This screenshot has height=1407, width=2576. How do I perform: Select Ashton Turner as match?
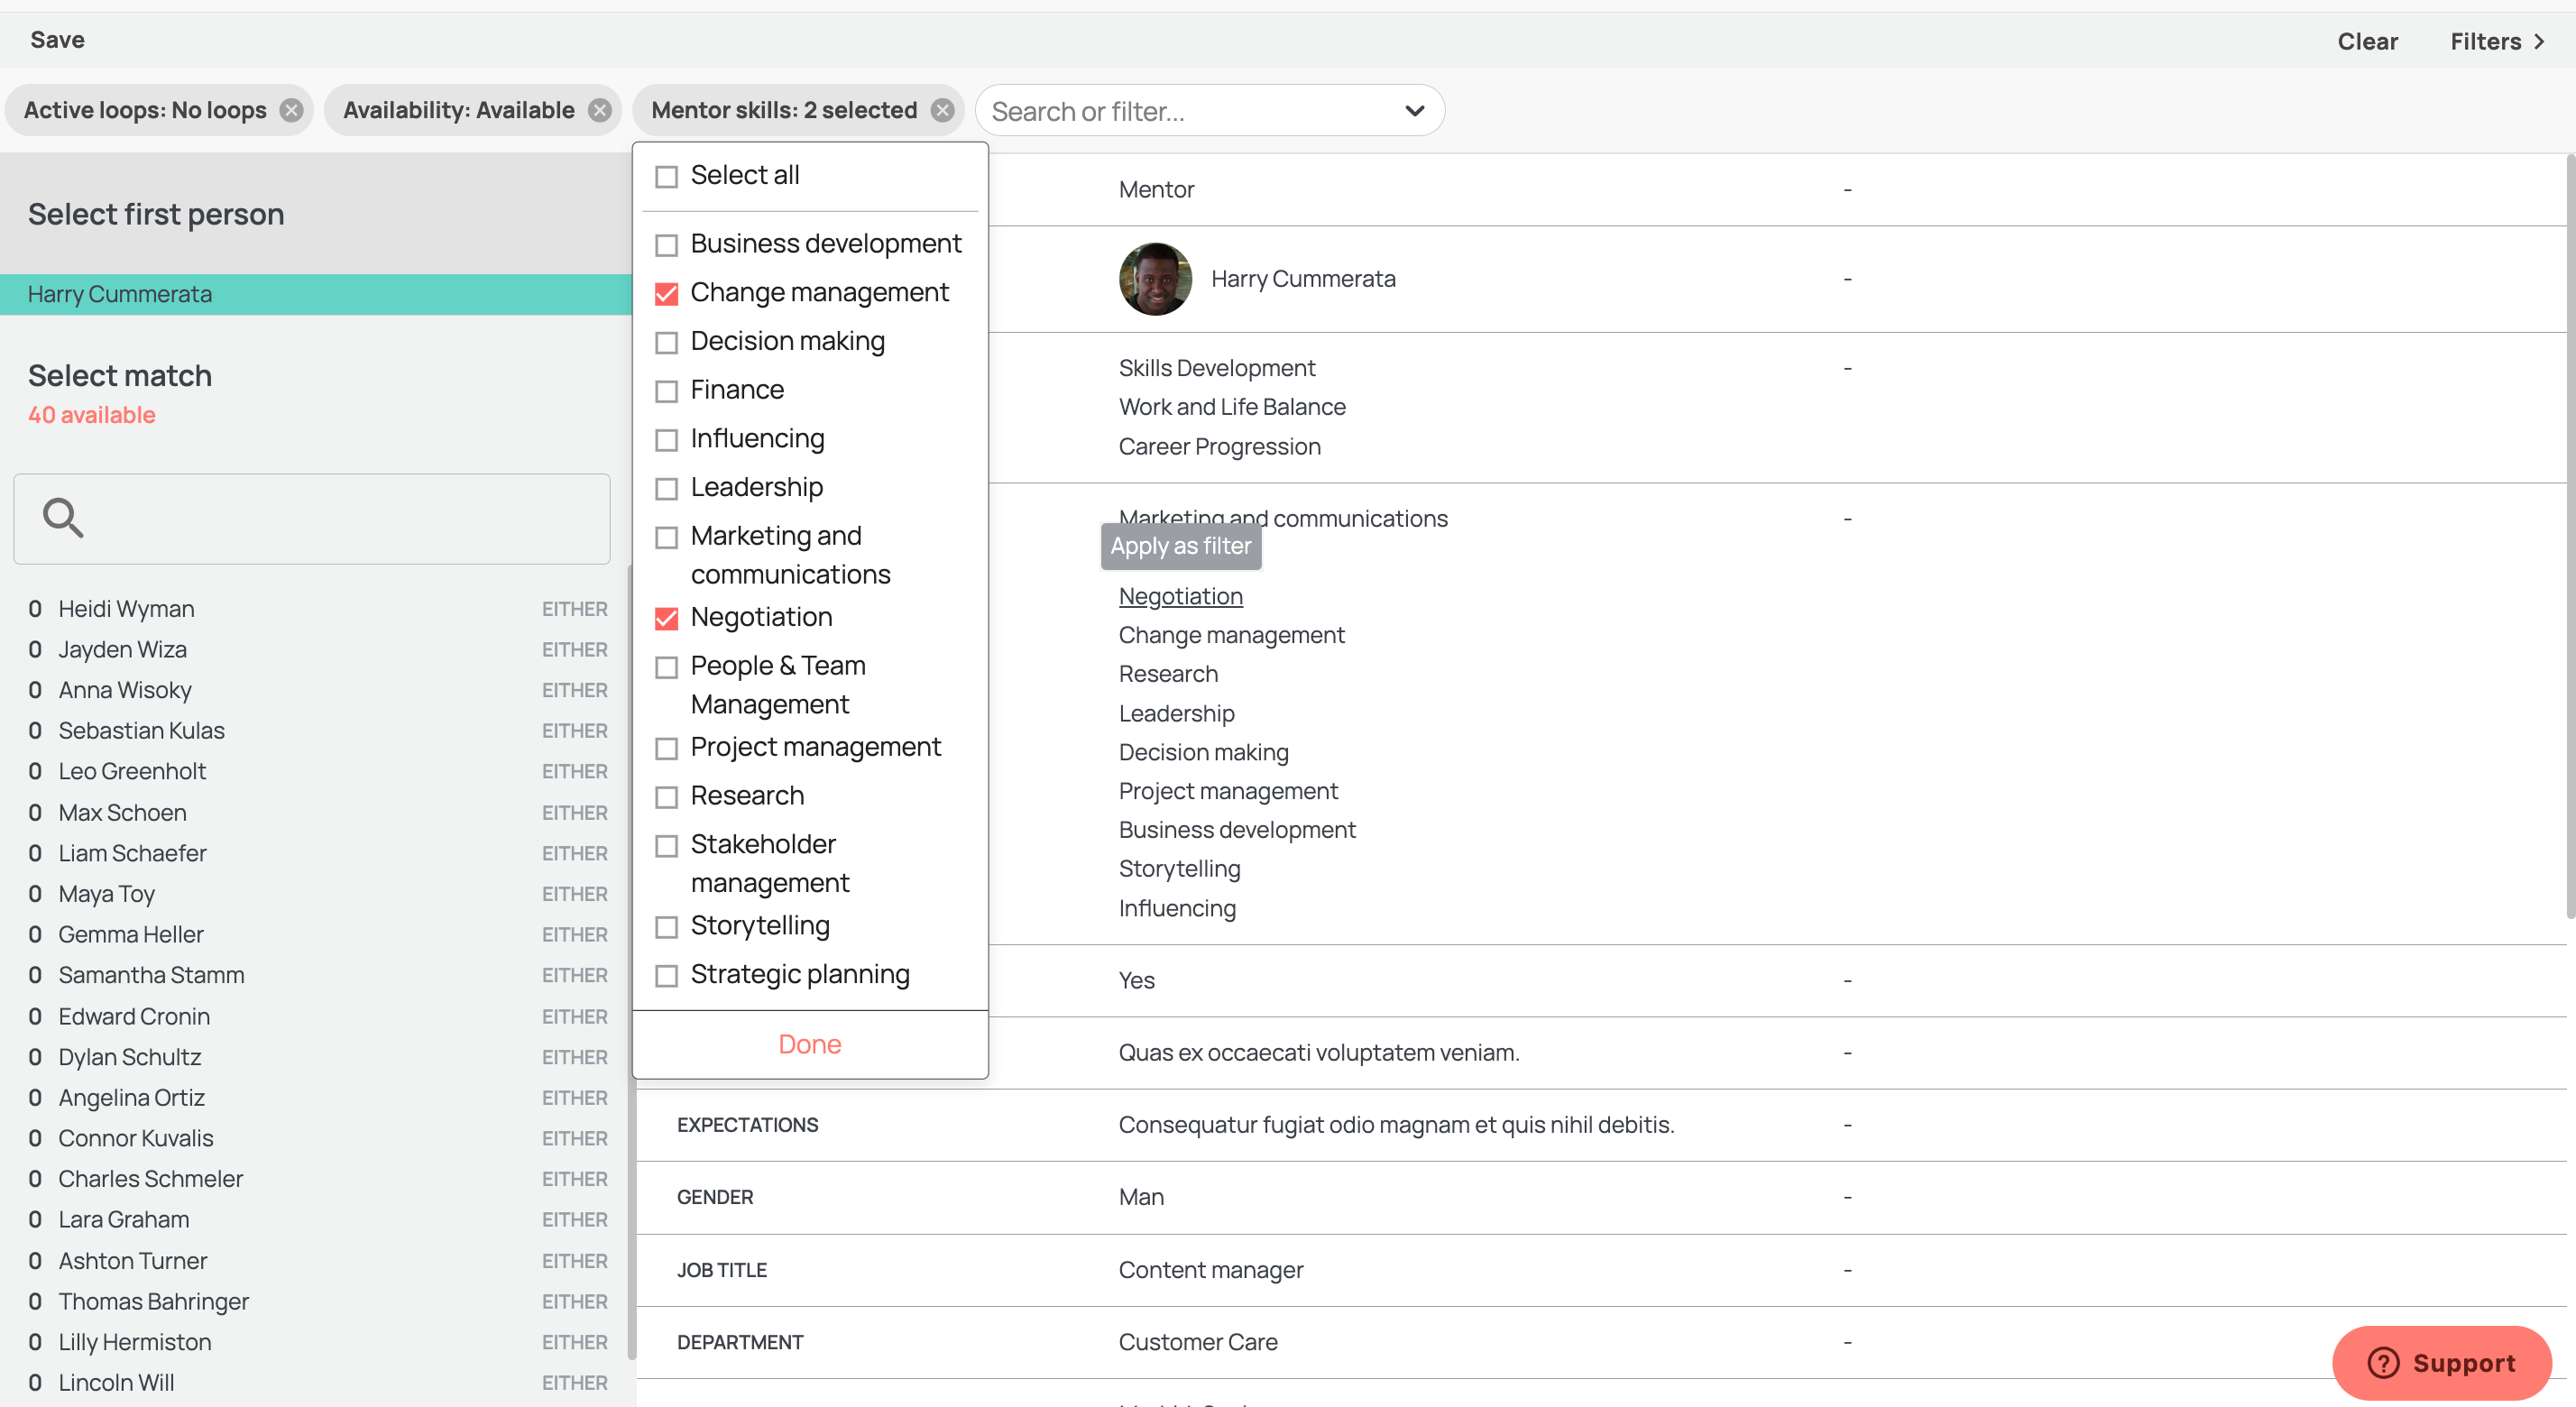(x=317, y=1261)
